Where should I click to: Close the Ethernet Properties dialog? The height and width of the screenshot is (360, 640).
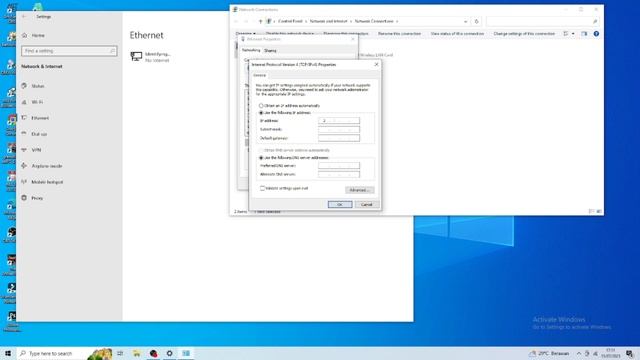[x=353, y=39]
